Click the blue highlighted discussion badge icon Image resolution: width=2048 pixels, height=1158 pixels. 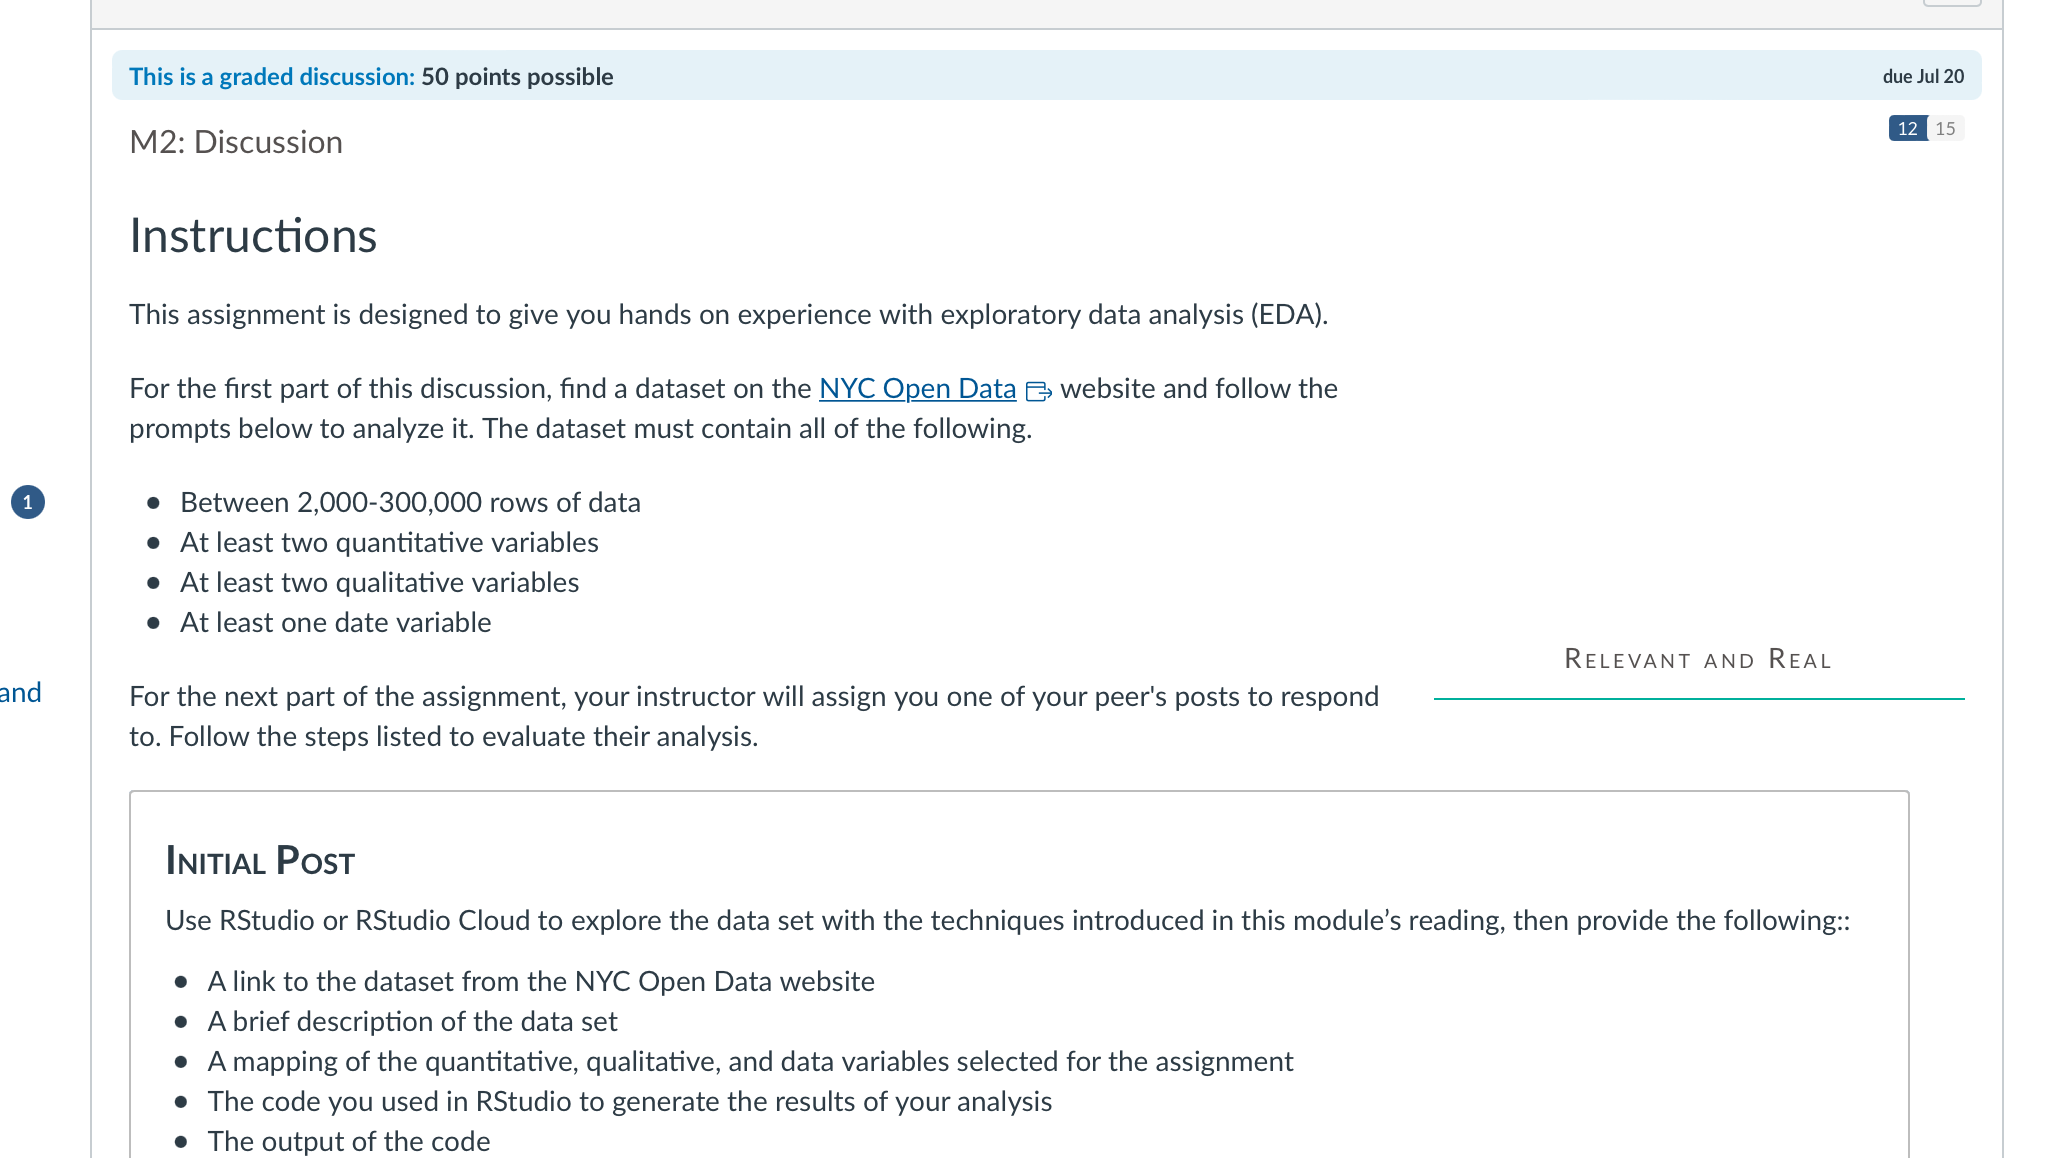1907,129
